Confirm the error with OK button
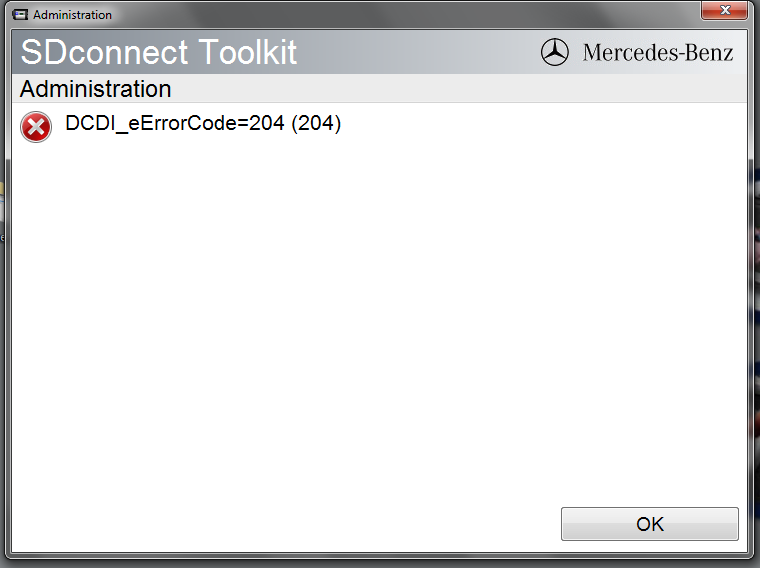This screenshot has height=568, width=760. tap(649, 524)
